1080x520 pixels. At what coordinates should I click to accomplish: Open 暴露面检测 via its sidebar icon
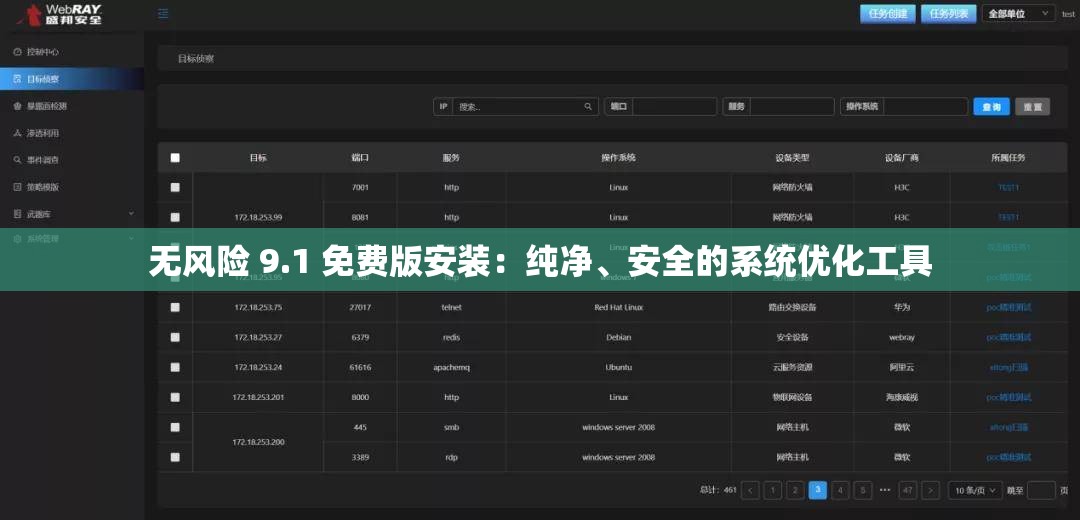pyautogui.click(x=17, y=106)
